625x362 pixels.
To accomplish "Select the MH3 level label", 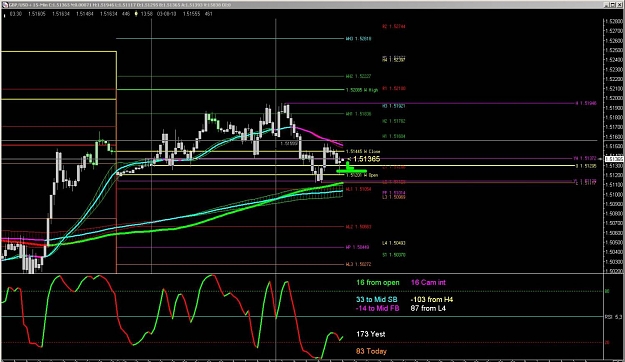I will coord(358,39).
